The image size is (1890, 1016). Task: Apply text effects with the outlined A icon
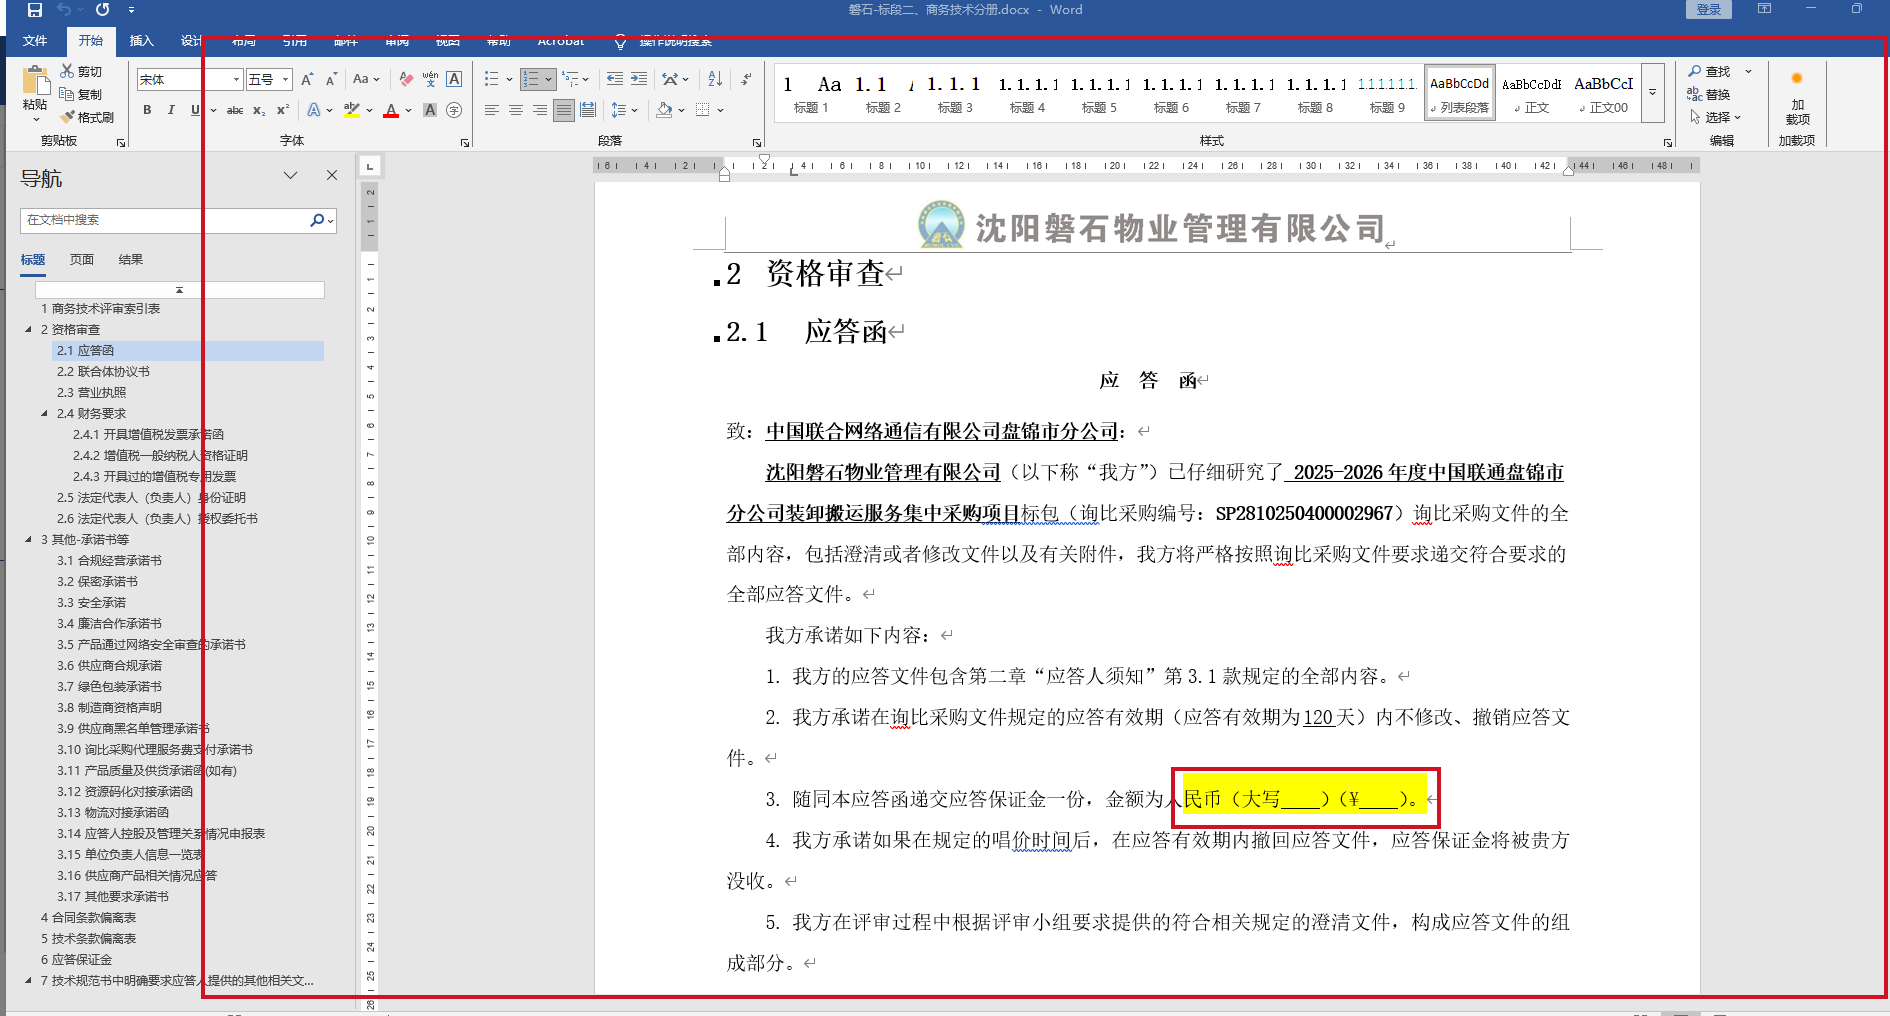tap(314, 110)
